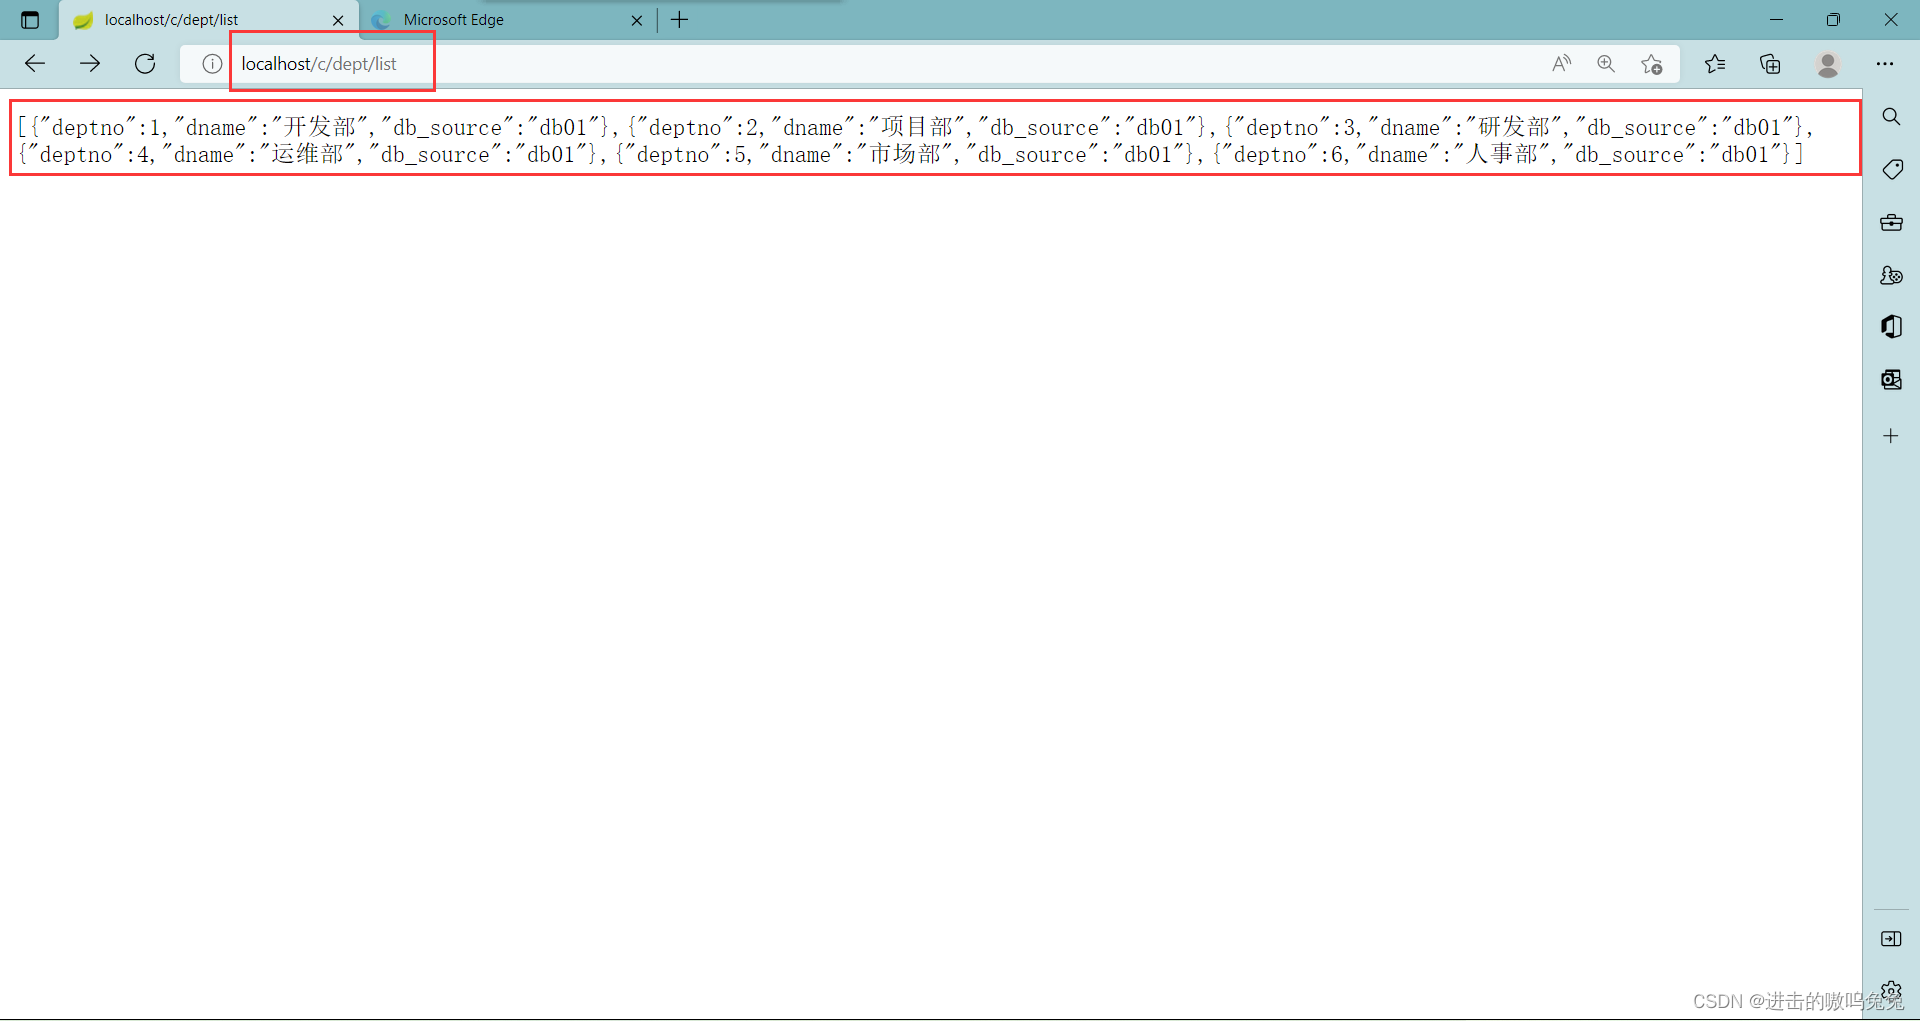
Task: Minimize the browser window
Action: (x=1776, y=20)
